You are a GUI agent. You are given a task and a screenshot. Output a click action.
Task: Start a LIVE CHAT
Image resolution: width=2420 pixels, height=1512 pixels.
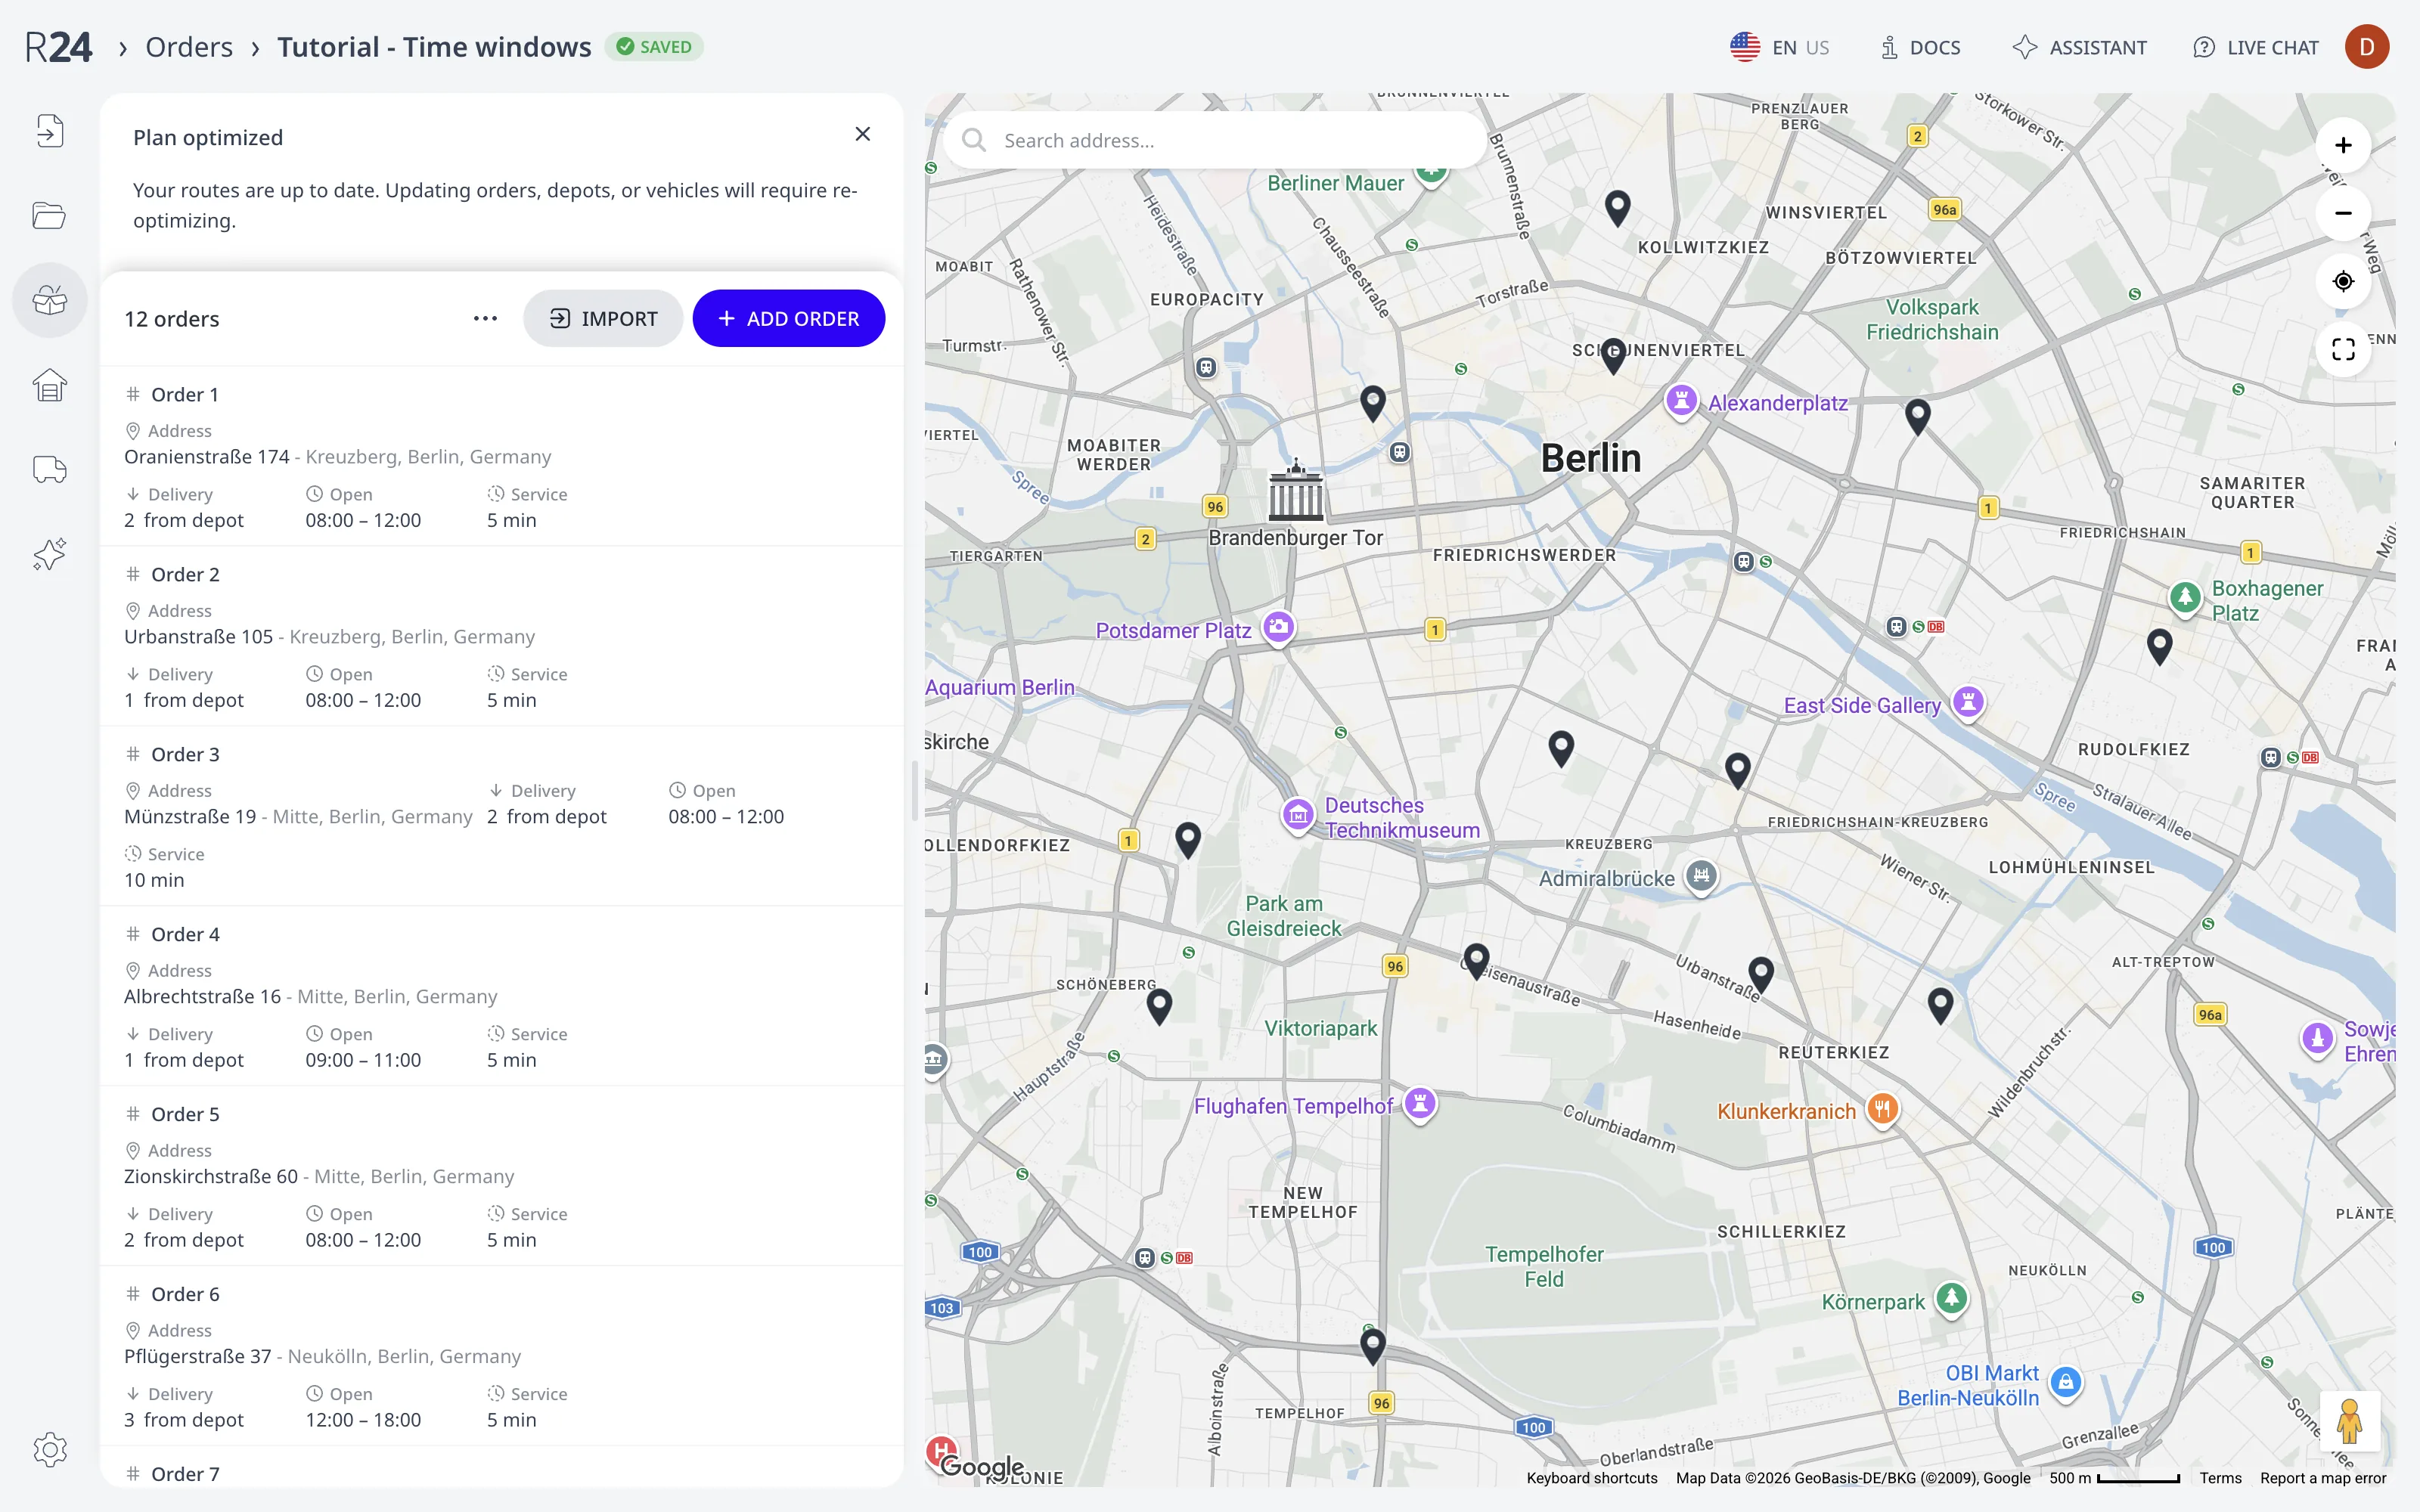click(x=2256, y=47)
